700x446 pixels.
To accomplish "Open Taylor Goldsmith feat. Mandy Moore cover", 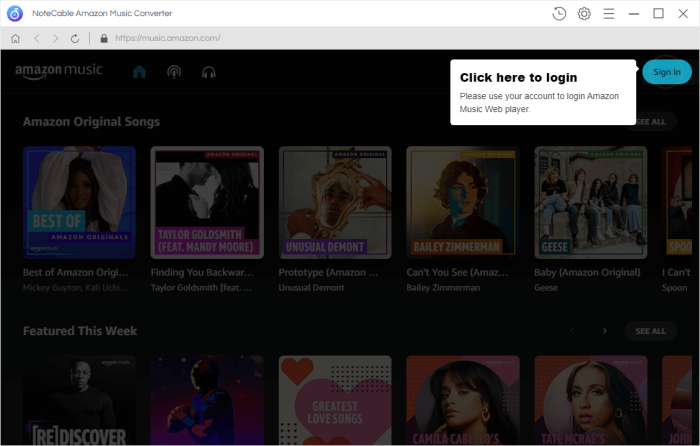I will coord(207,202).
